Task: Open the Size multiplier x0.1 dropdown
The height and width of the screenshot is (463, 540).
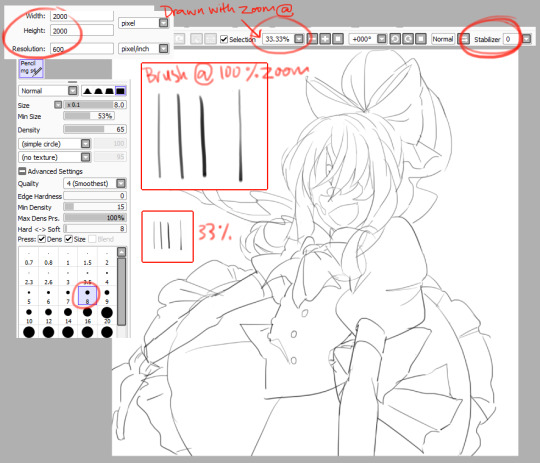Action: click(58, 105)
